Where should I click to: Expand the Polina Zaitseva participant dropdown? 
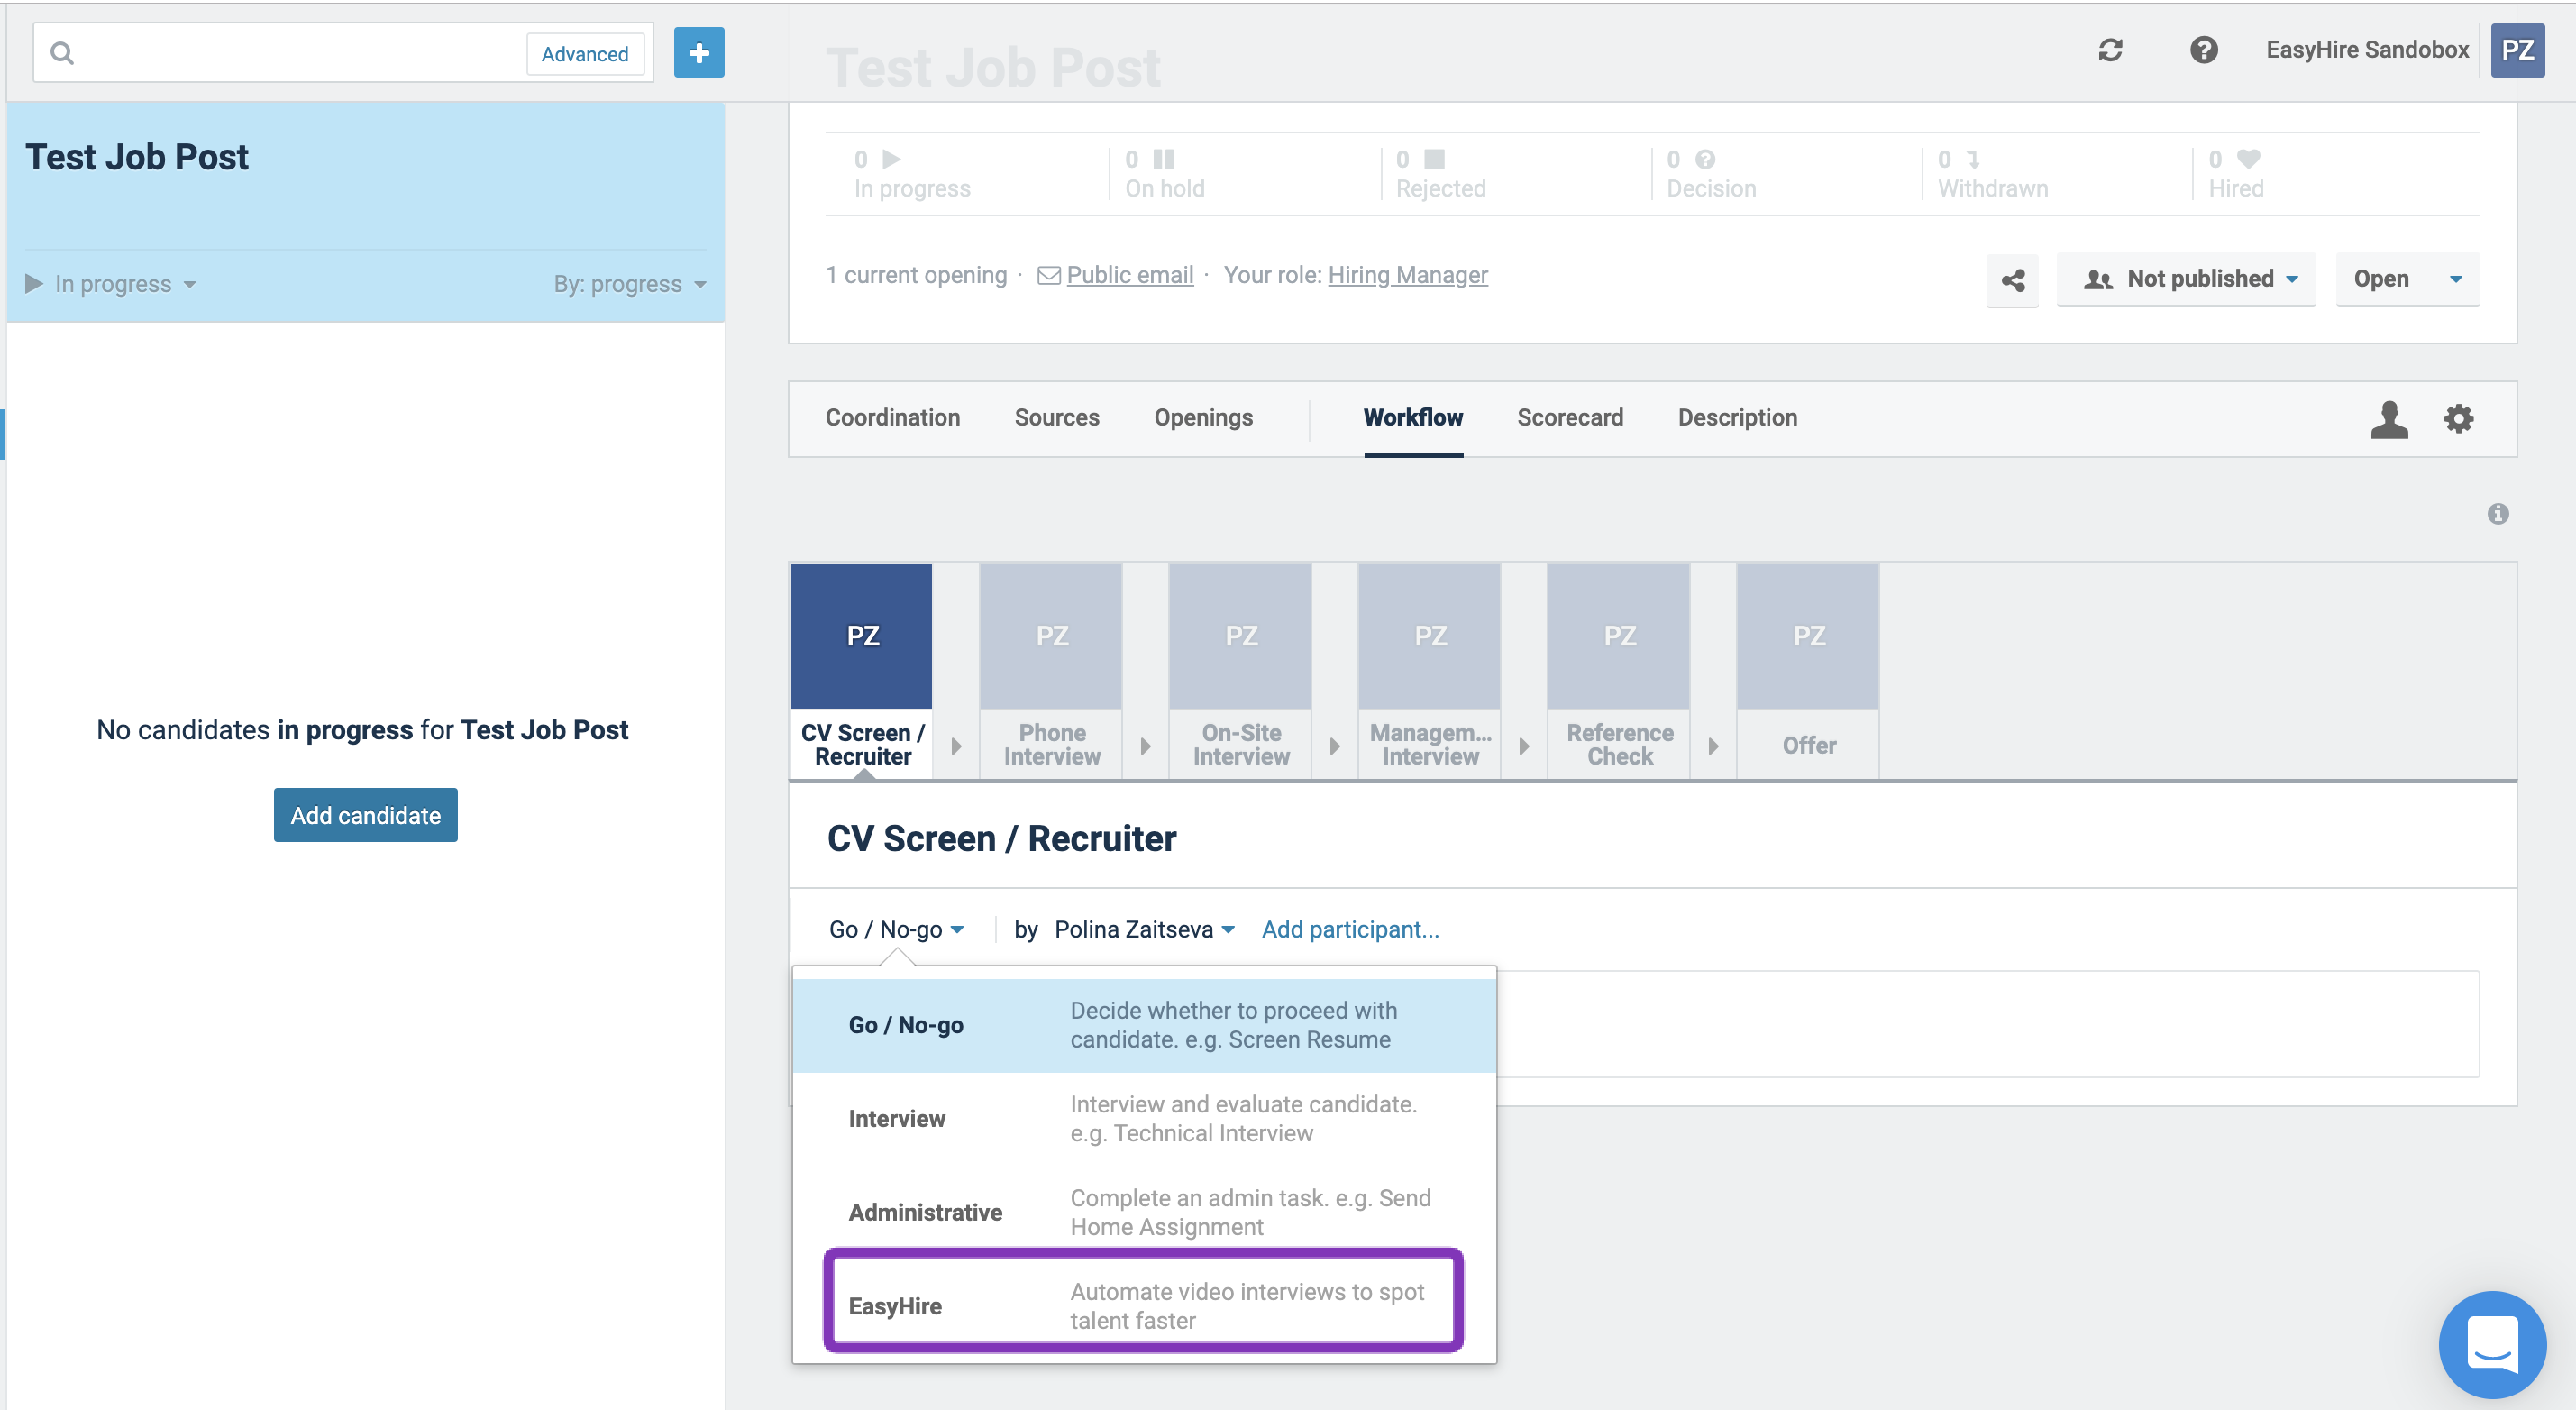1144,929
